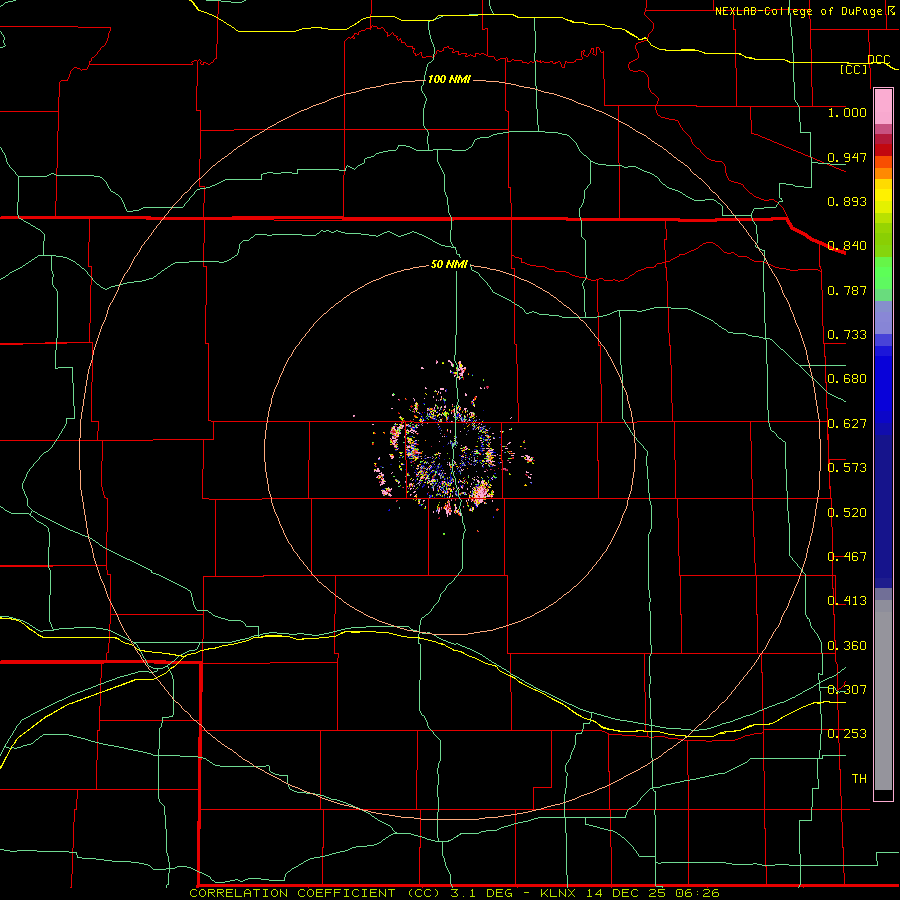Select the 0.520 scale value
900x900 pixels.
[847, 513]
